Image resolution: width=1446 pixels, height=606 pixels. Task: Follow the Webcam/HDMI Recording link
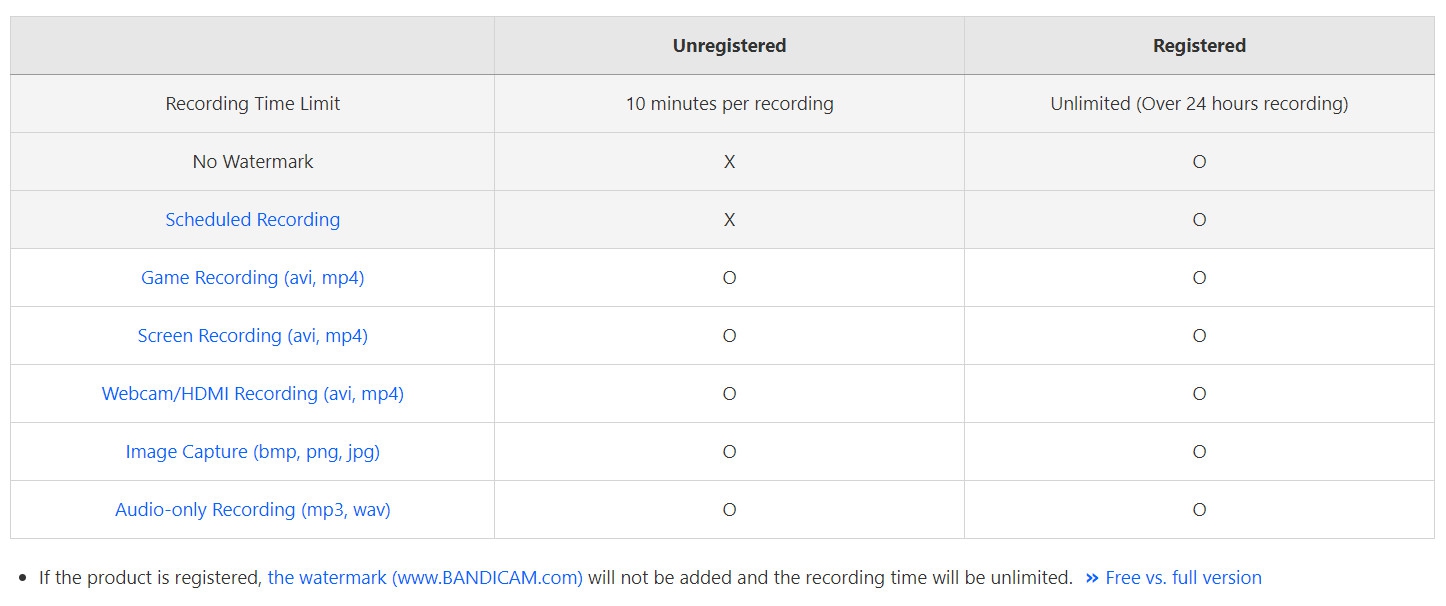pos(252,394)
